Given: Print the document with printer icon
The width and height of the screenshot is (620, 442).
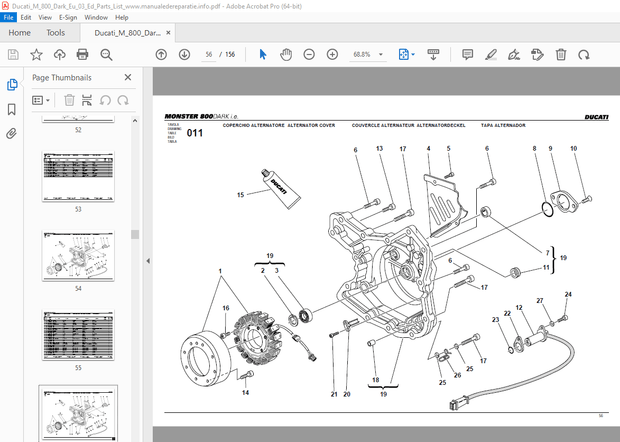Looking at the screenshot, I should 82,55.
